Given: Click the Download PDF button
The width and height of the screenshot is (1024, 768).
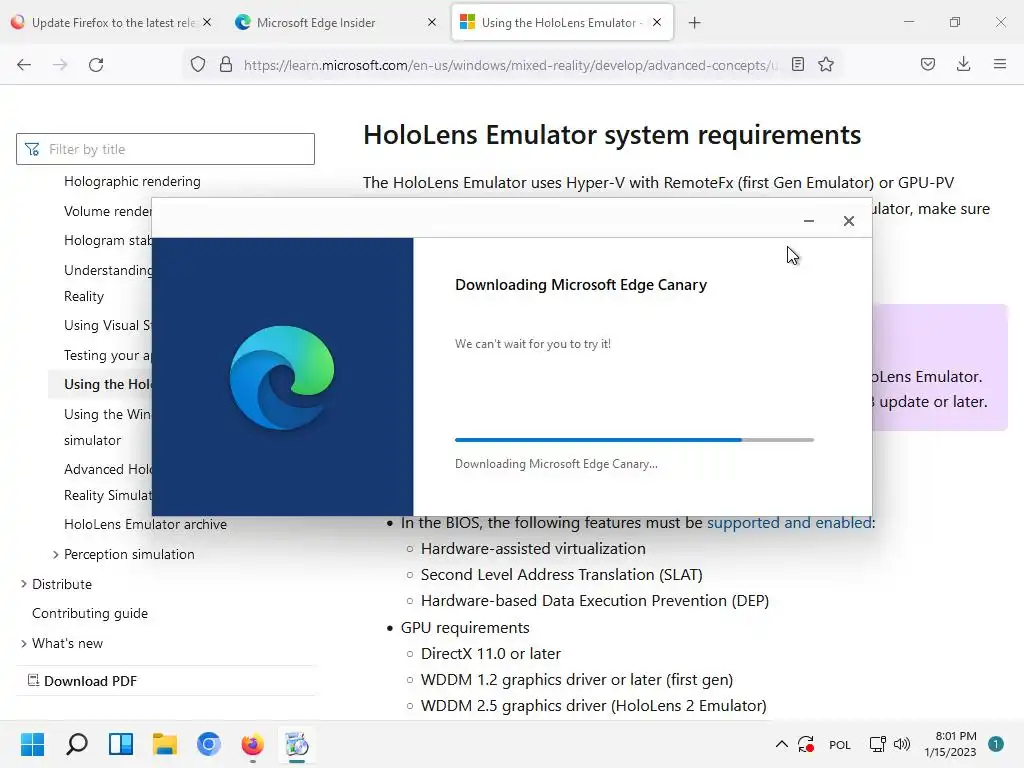Looking at the screenshot, I should (82, 681).
